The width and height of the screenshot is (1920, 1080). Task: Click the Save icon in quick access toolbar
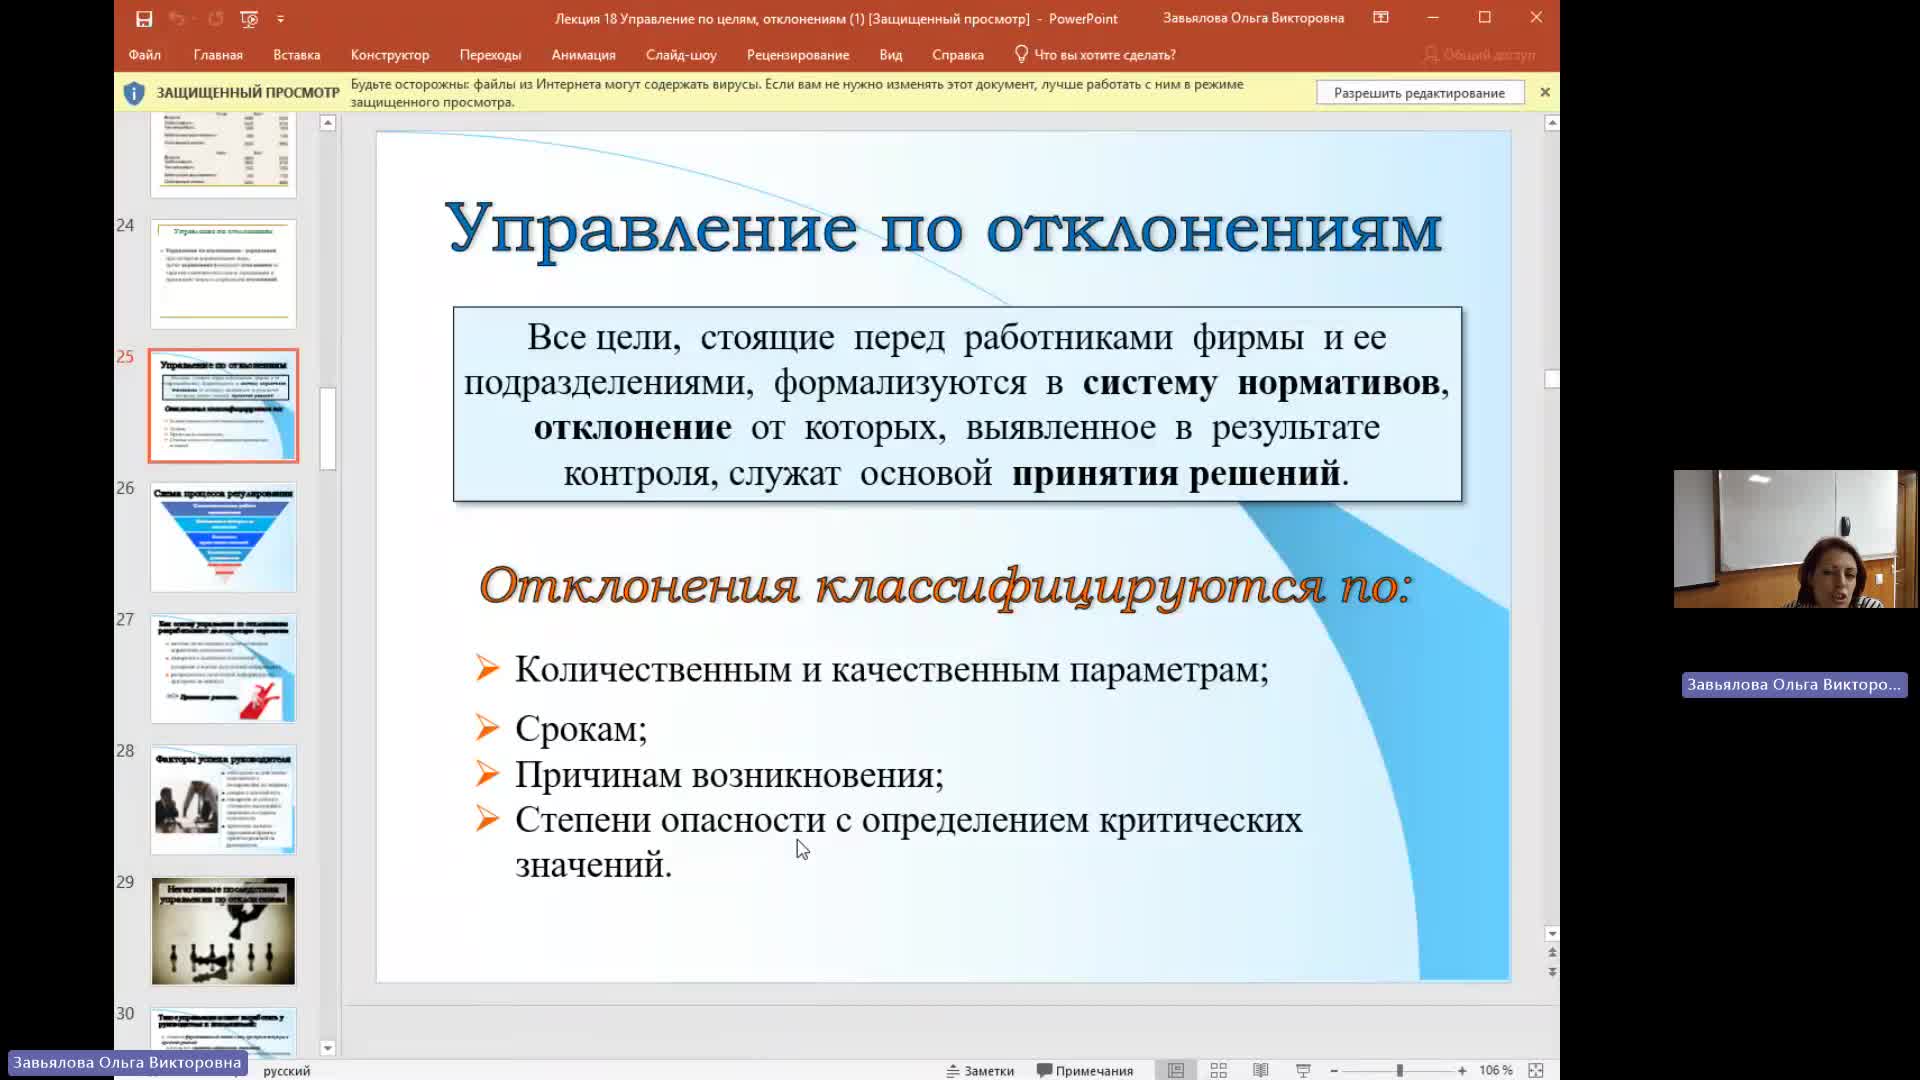[x=144, y=18]
